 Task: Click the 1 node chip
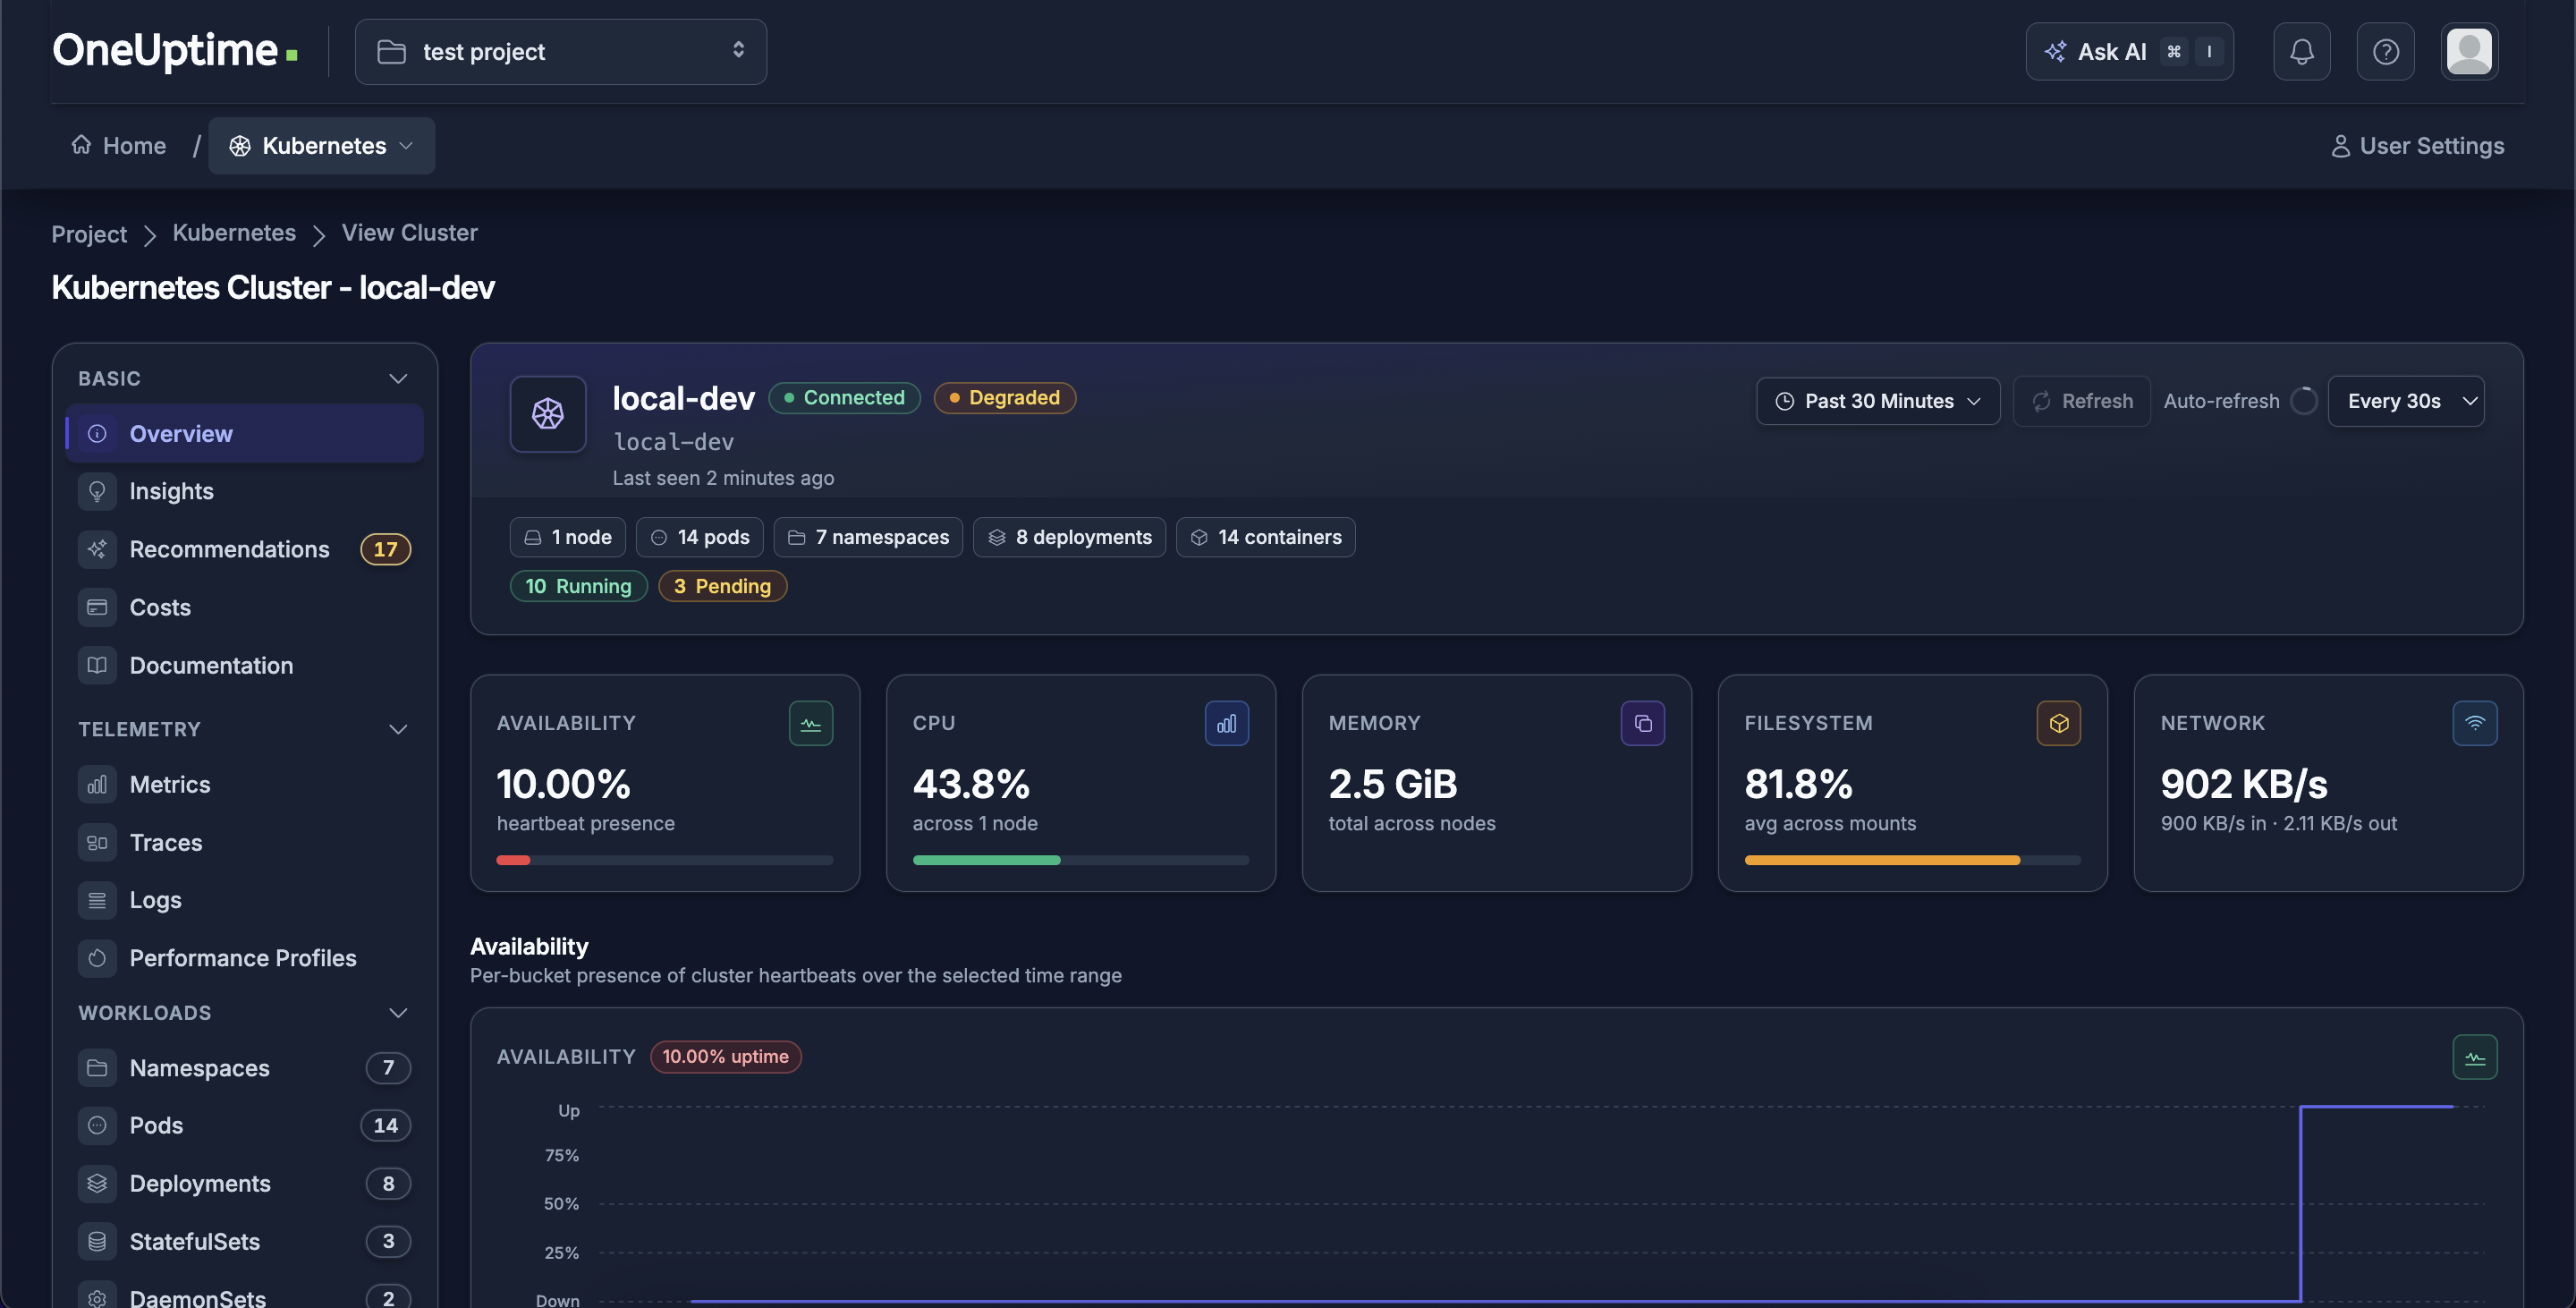pos(567,537)
